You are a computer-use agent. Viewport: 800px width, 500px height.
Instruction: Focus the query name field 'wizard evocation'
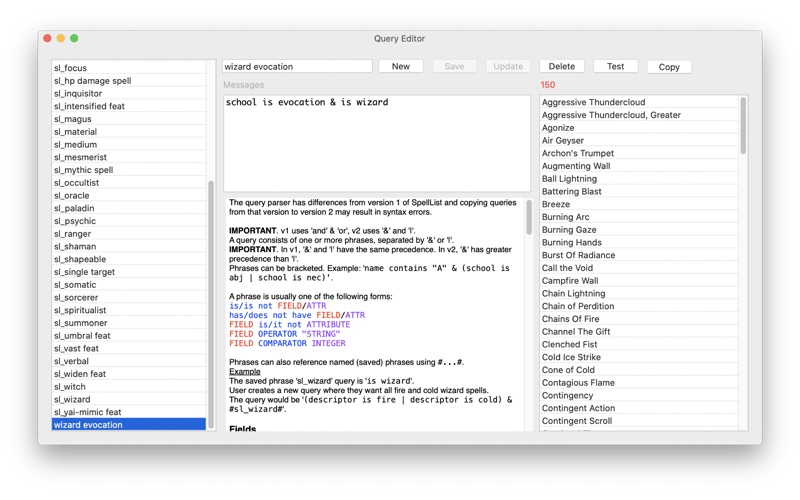[297, 66]
